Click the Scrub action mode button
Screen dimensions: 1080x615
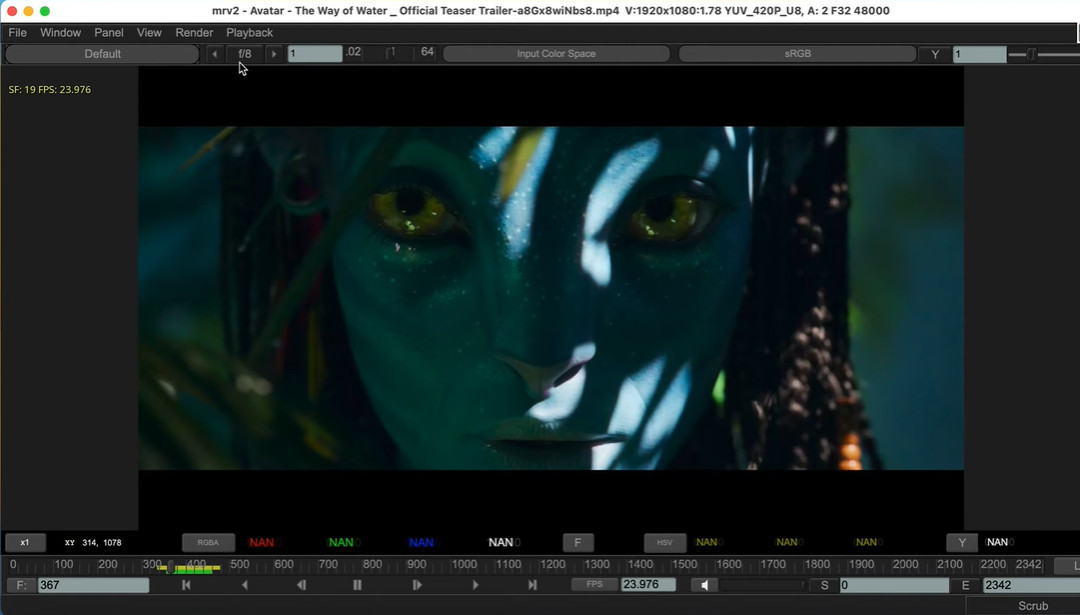(x=1024, y=605)
